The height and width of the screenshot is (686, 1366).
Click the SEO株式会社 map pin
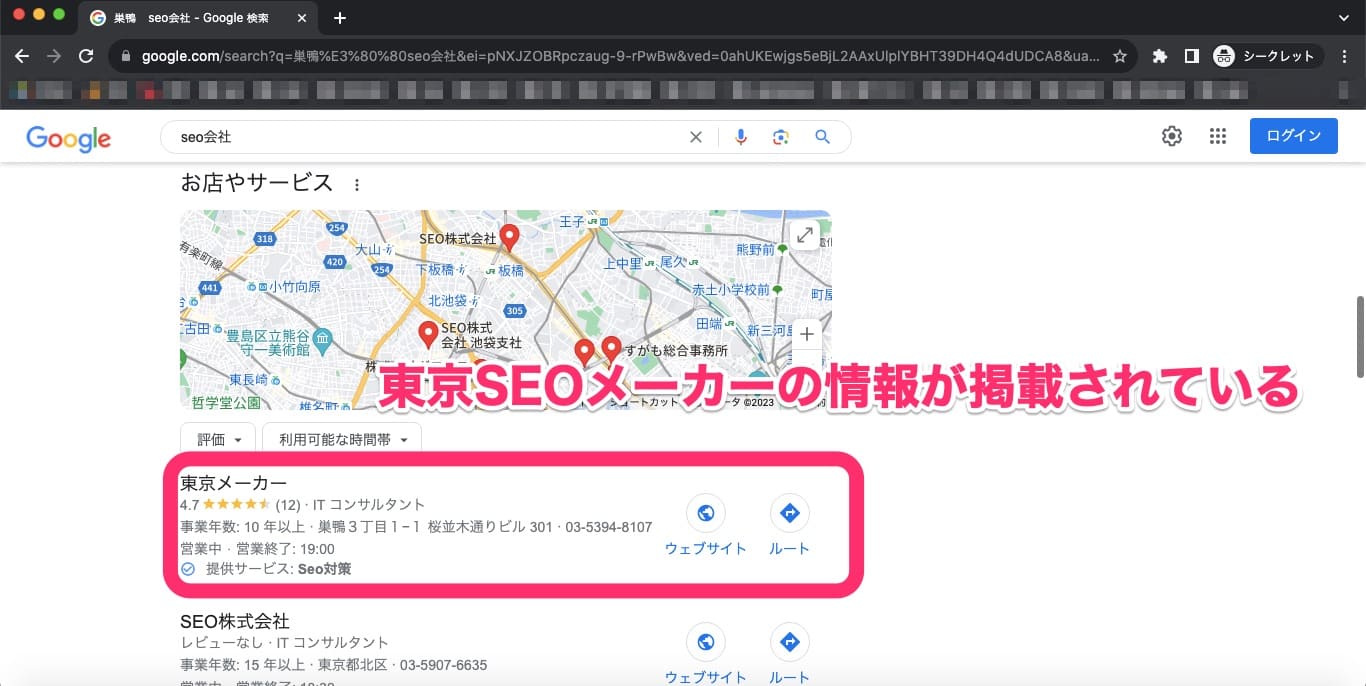coord(509,238)
